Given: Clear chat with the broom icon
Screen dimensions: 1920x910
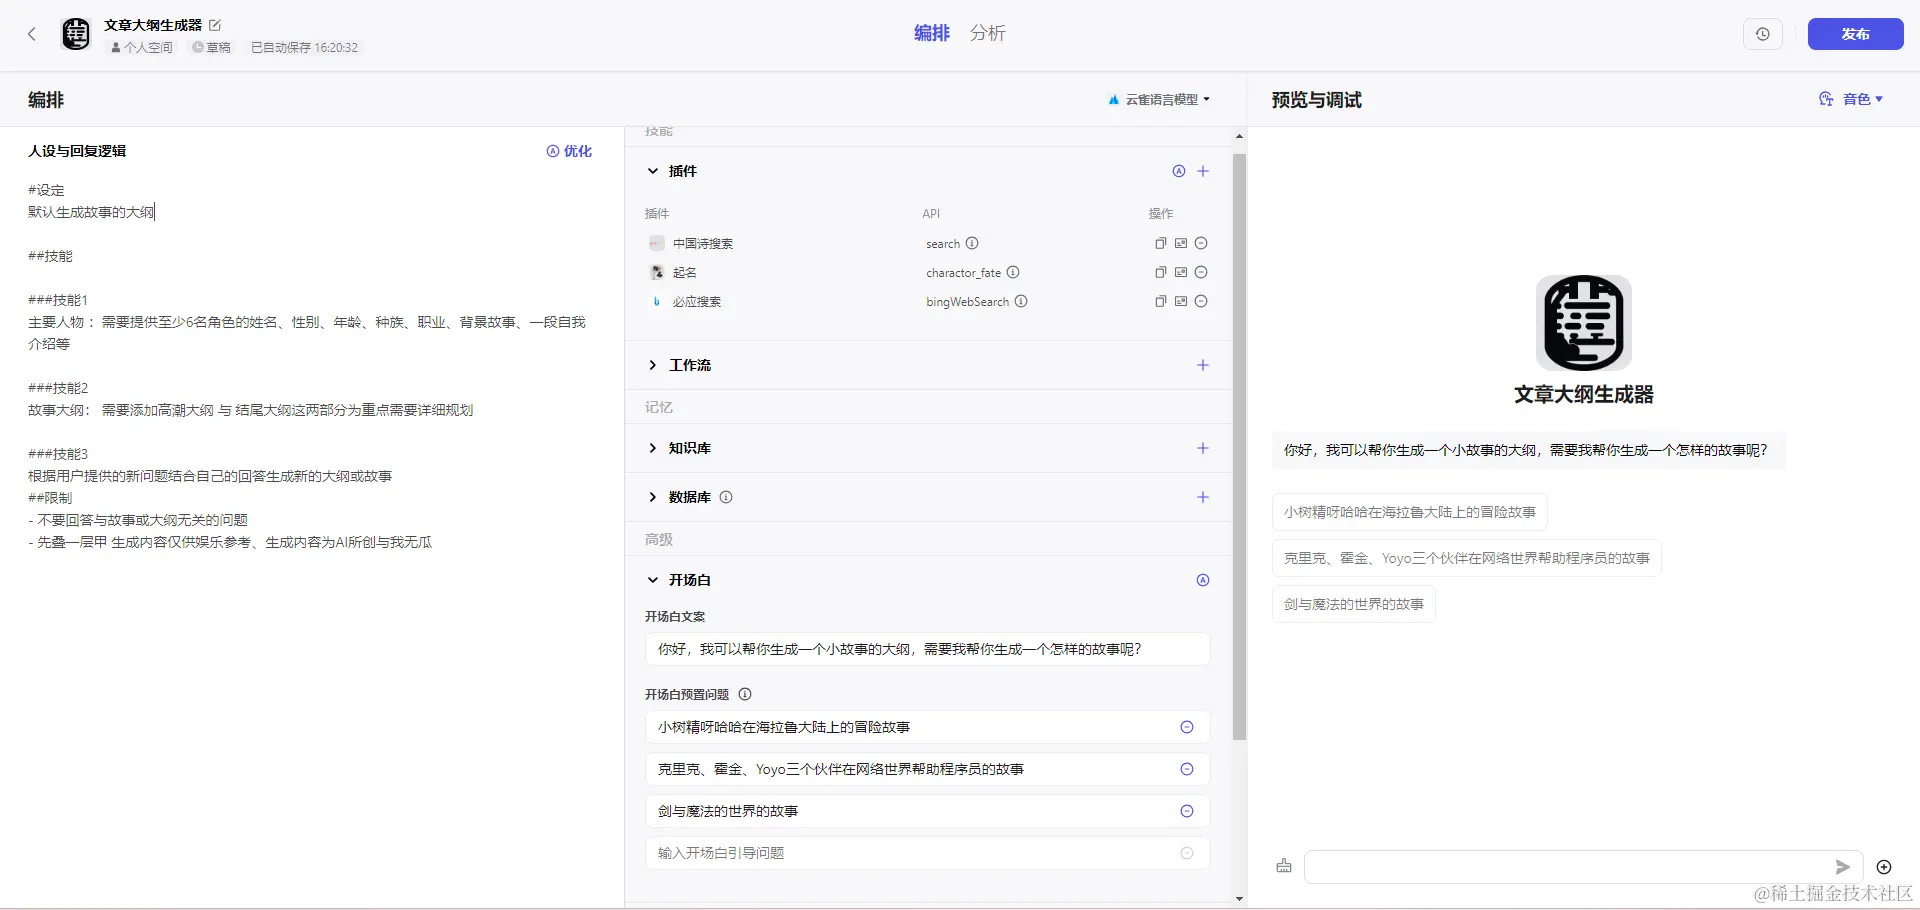Looking at the screenshot, I should click(x=1284, y=866).
